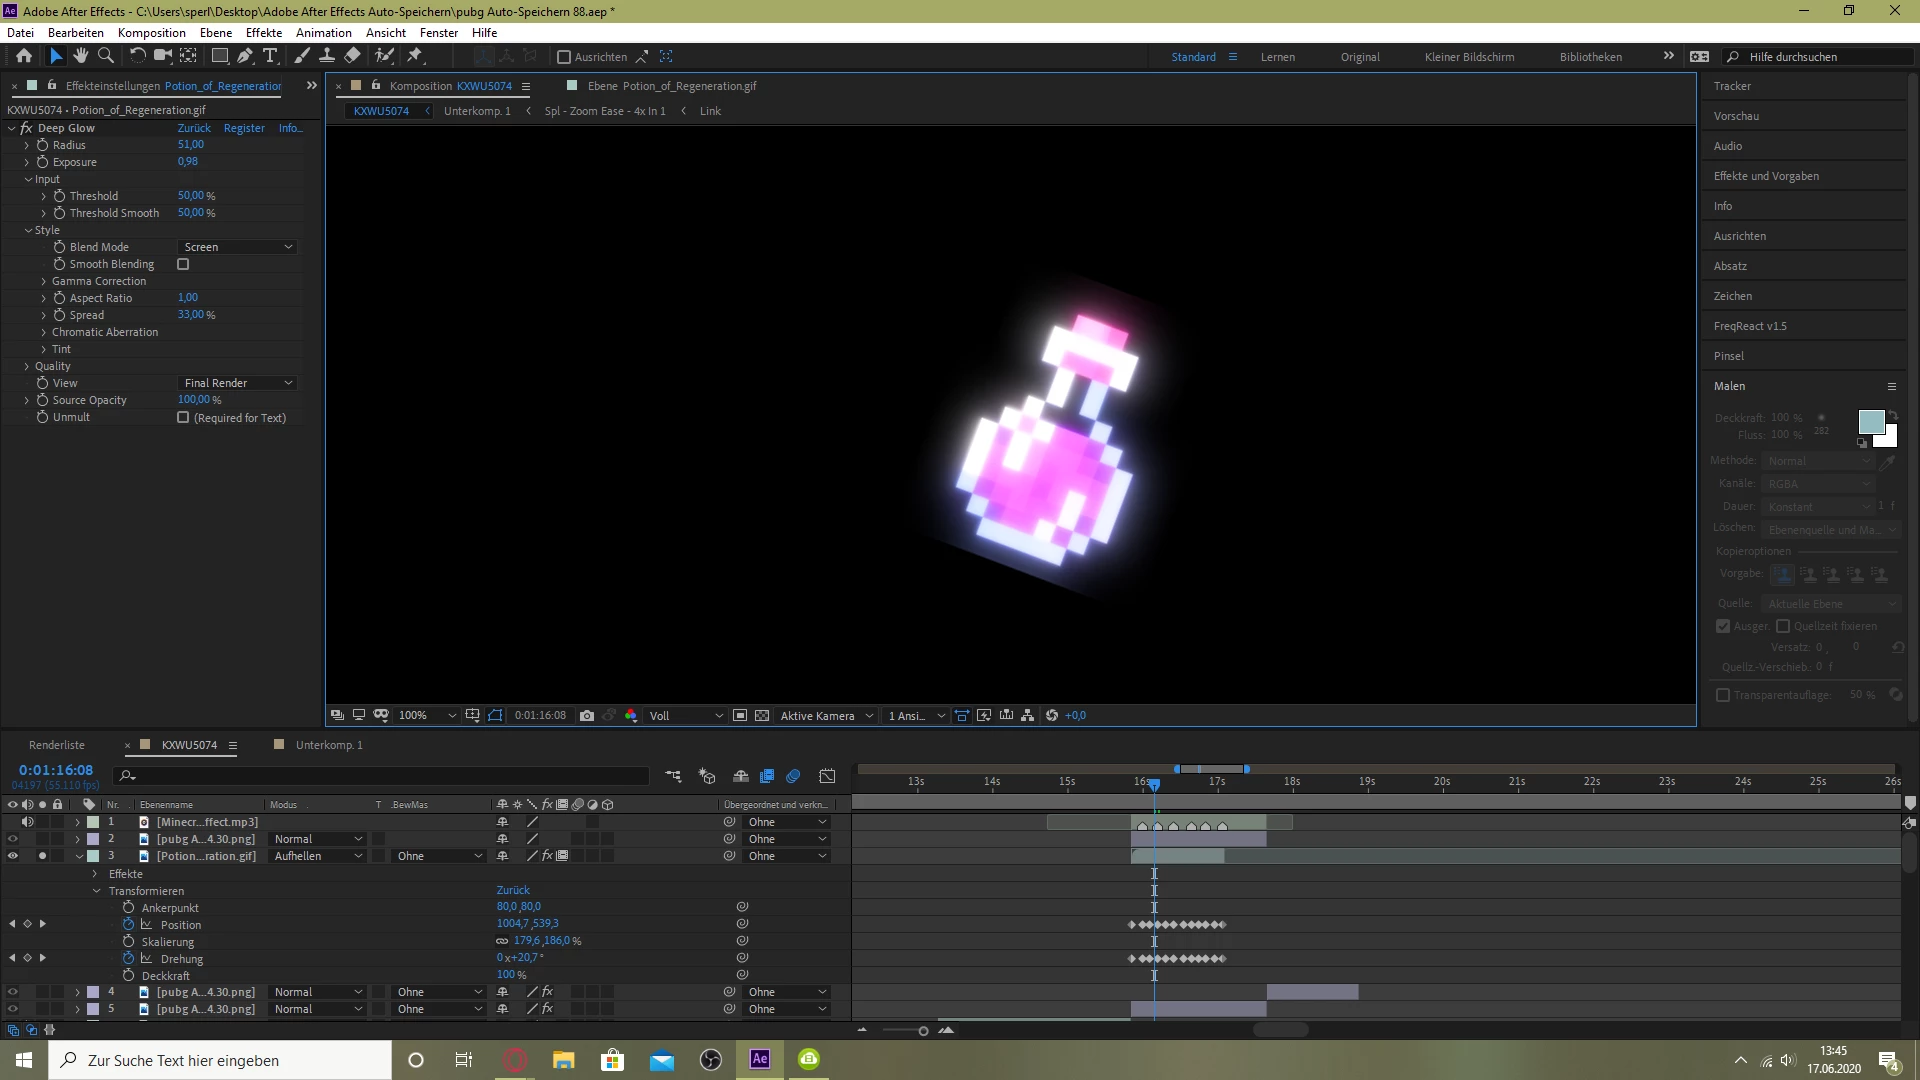Image resolution: width=1920 pixels, height=1080 pixels.
Task: Open the Blend Mode Screen dropdown
Action: coord(238,247)
